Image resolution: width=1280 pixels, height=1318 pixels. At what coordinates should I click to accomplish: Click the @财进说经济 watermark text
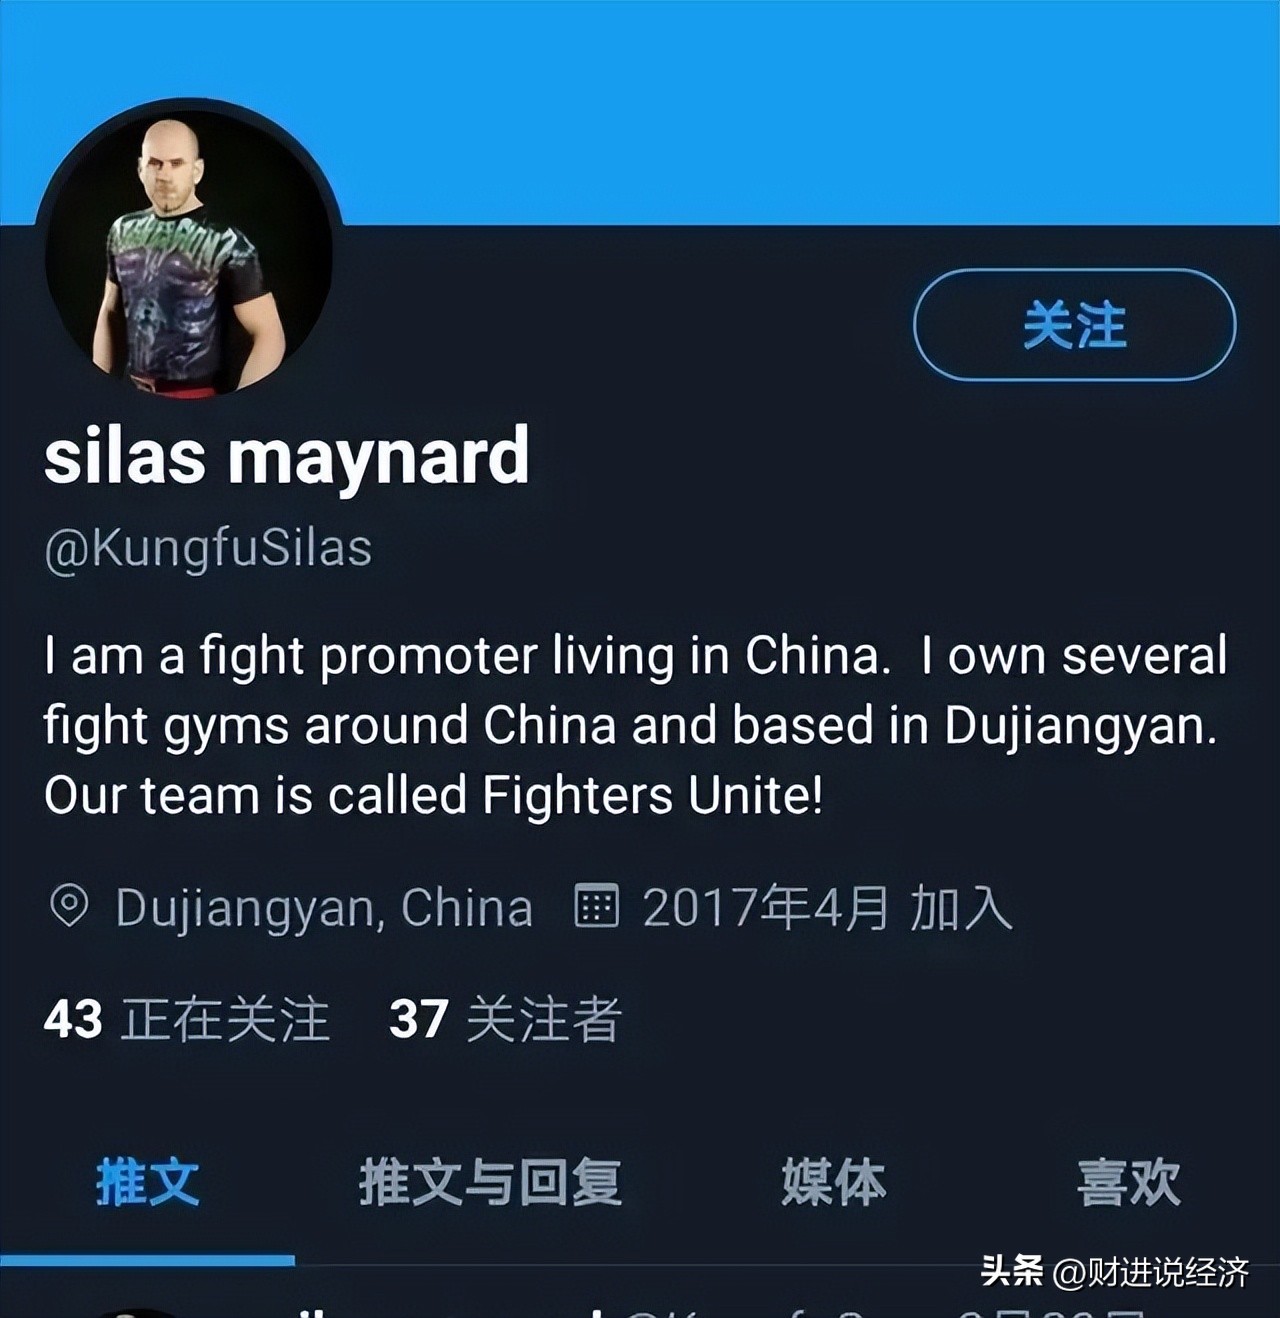[x=1151, y=1272]
